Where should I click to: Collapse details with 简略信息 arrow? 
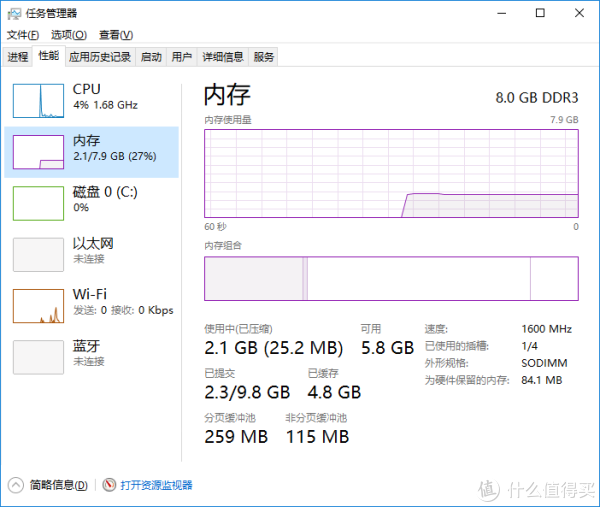(16, 485)
